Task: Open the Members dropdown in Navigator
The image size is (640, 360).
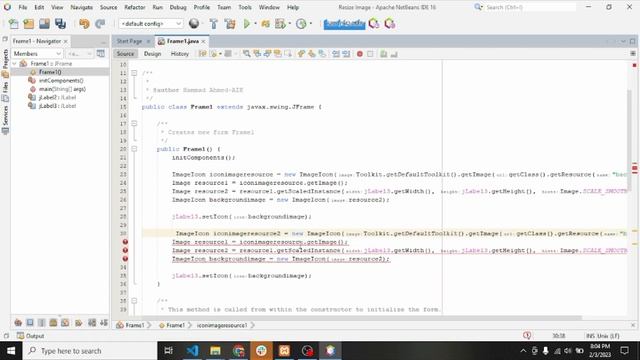Action: tap(37, 53)
